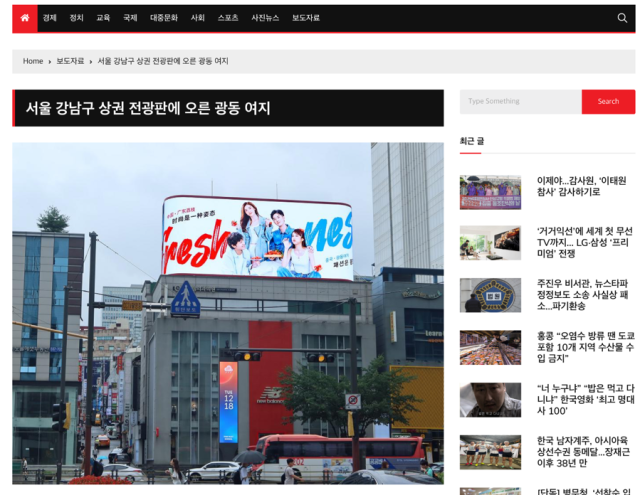640x495 pixels.
Task: Click the red Search button
Action: click(608, 102)
